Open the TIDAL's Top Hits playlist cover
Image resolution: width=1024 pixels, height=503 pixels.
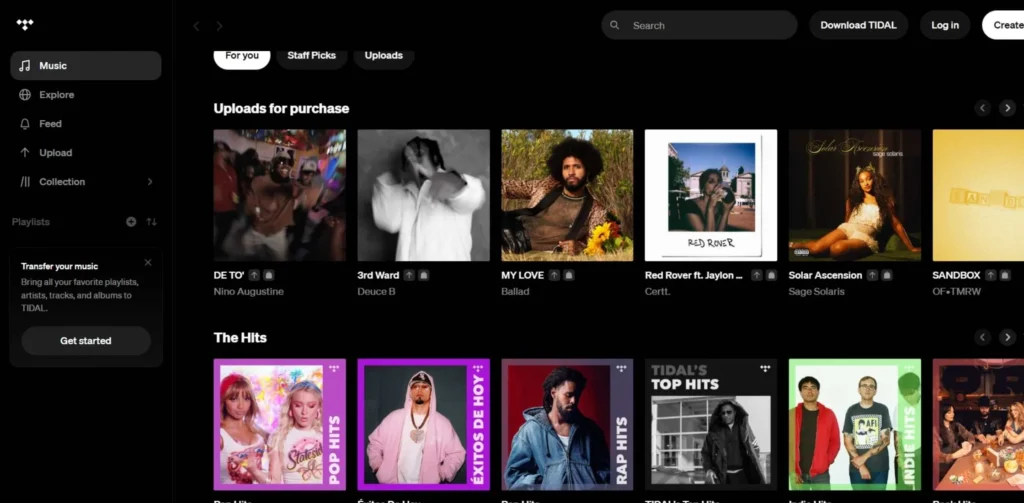[x=711, y=425]
